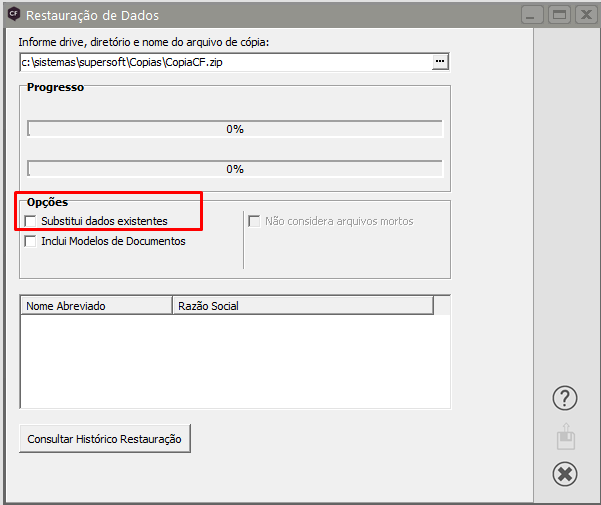Open Consultar Histórico Restauração
601x505 pixels.
pos(105,438)
